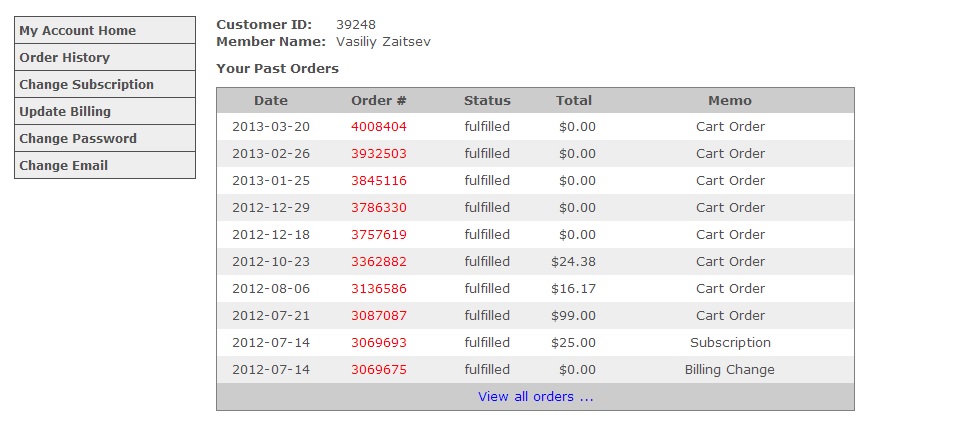The image size is (958, 426).
Task: Go to Order History
Action: [x=64, y=58]
